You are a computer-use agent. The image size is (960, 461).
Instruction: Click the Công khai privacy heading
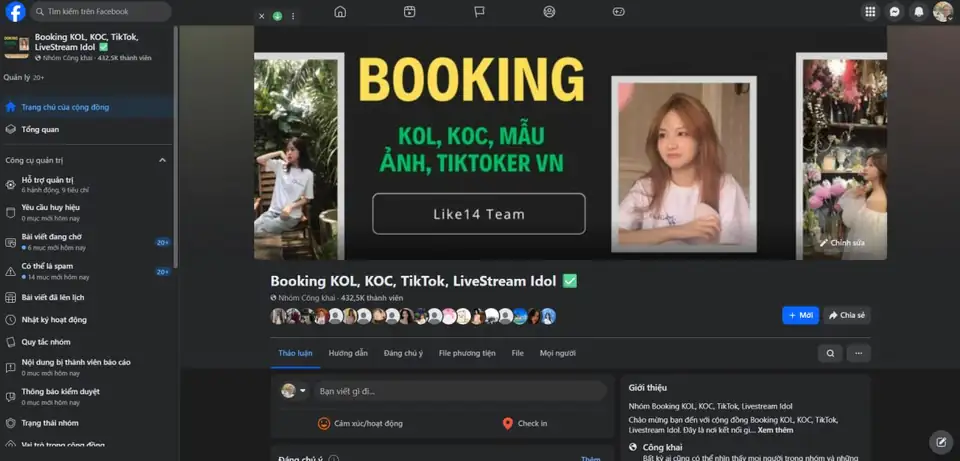pyautogui.click(x=662, y=448)
